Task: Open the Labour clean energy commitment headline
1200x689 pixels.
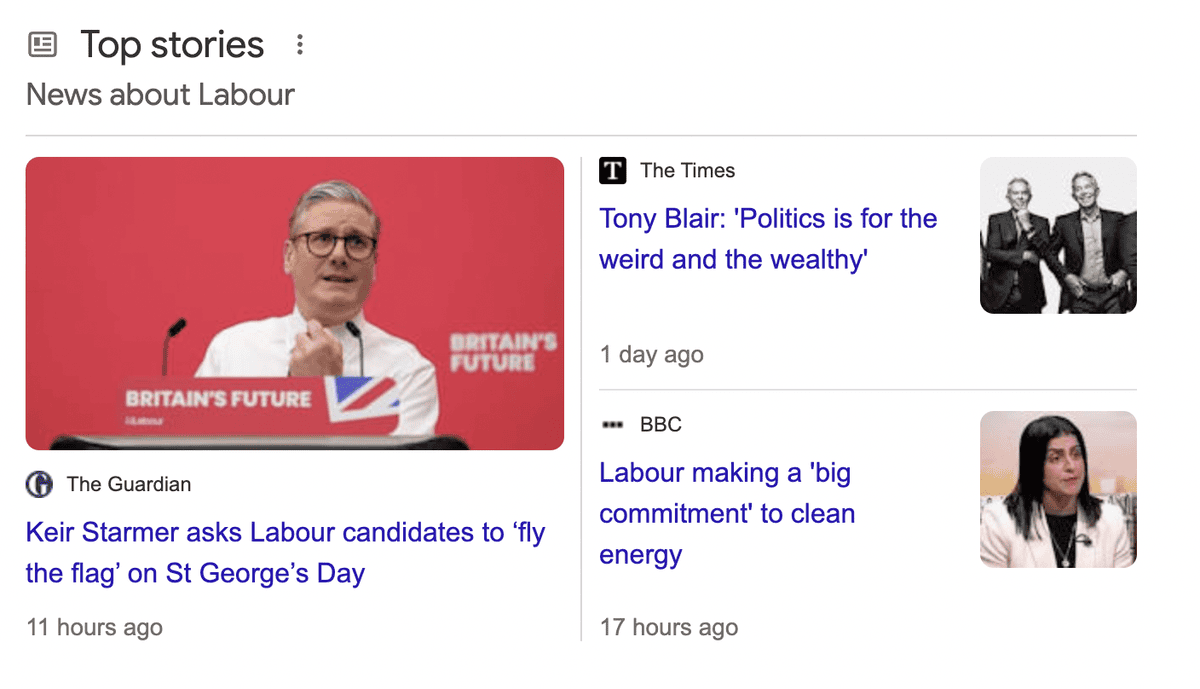Action: (727, 513)
